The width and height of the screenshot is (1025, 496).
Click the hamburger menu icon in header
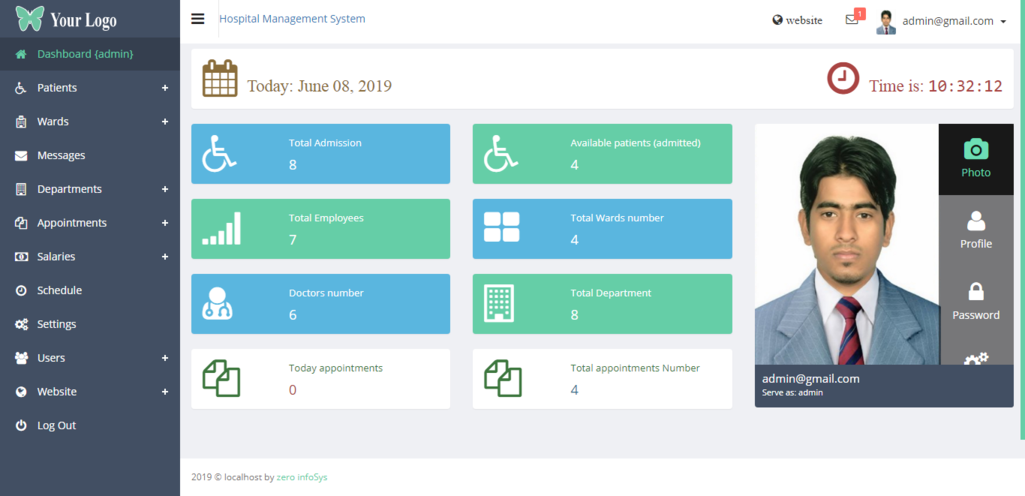coord(198,19)
